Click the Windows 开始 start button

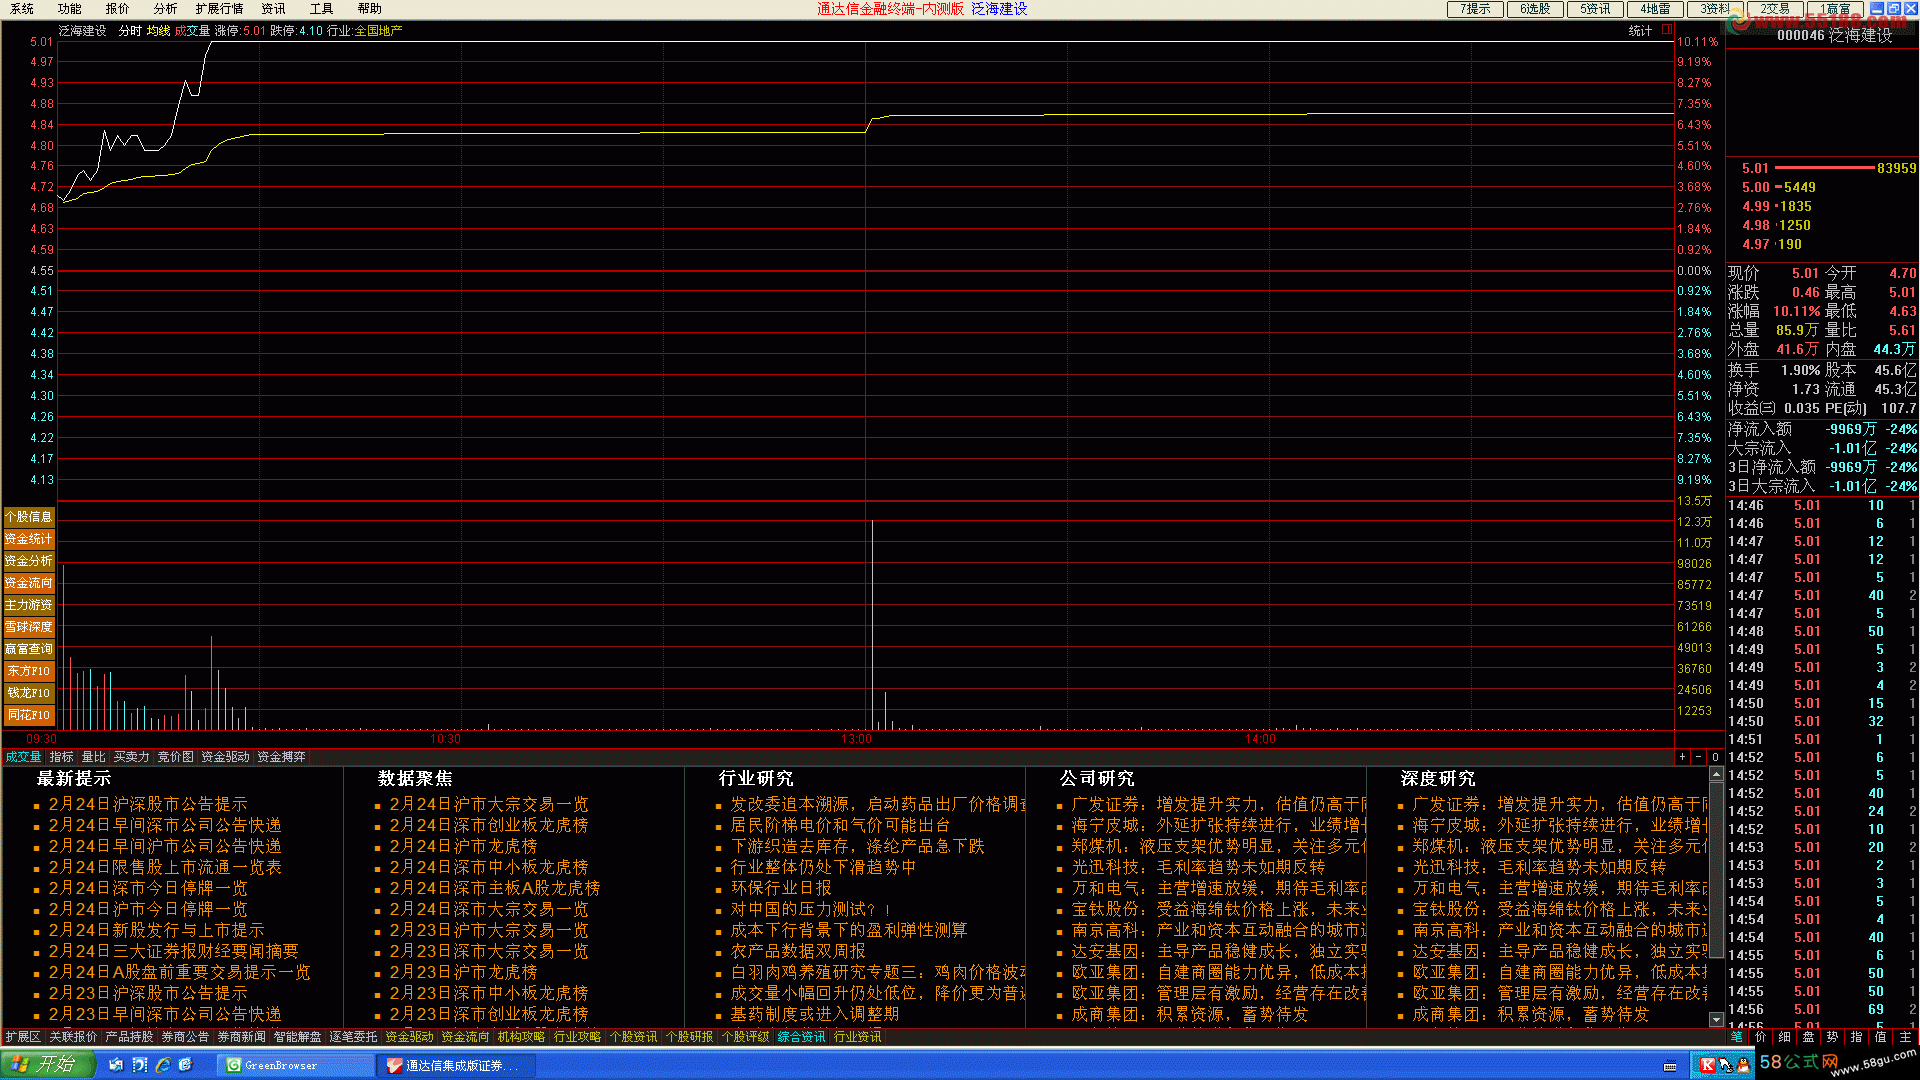point(47,1065)
